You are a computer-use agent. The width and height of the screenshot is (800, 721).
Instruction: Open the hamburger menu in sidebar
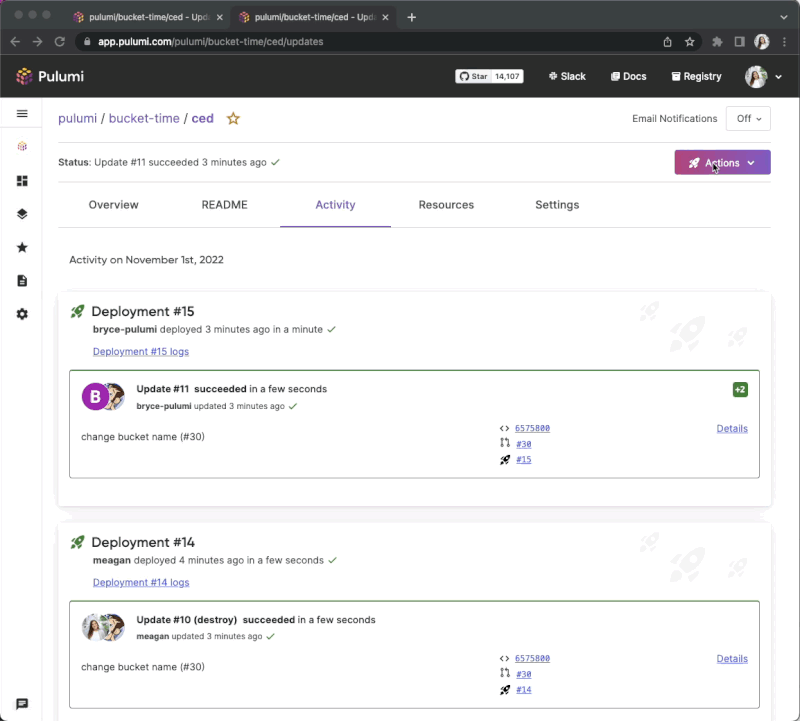(22, 113)
